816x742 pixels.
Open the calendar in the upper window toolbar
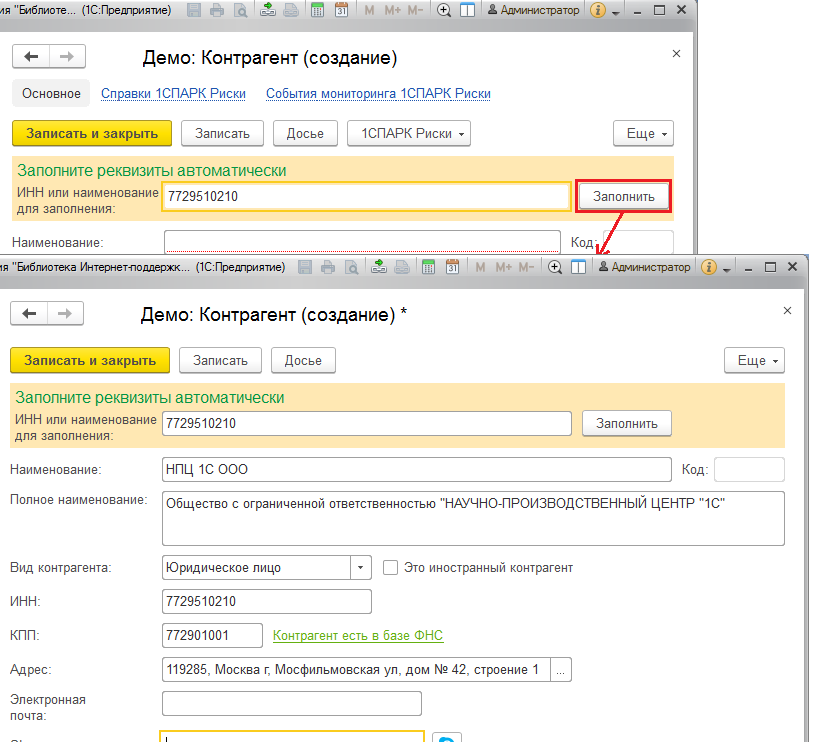pos(341,10)
